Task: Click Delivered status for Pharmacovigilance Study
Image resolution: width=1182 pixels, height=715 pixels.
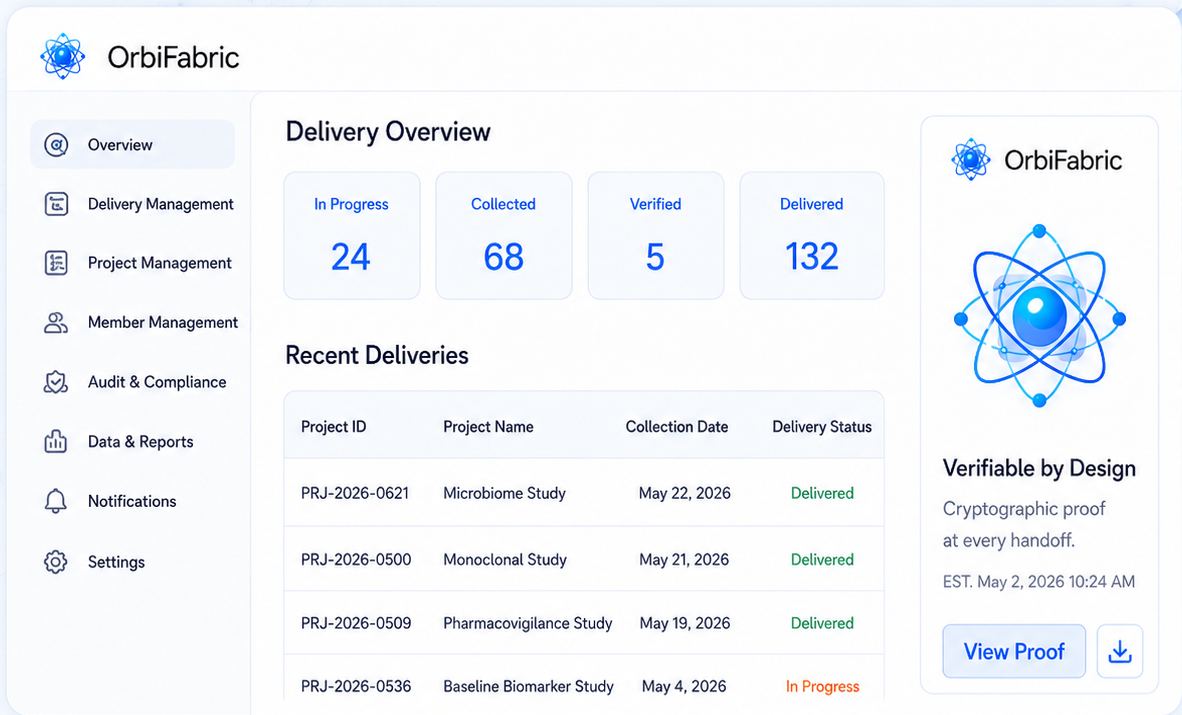Action: pos(822,623)
